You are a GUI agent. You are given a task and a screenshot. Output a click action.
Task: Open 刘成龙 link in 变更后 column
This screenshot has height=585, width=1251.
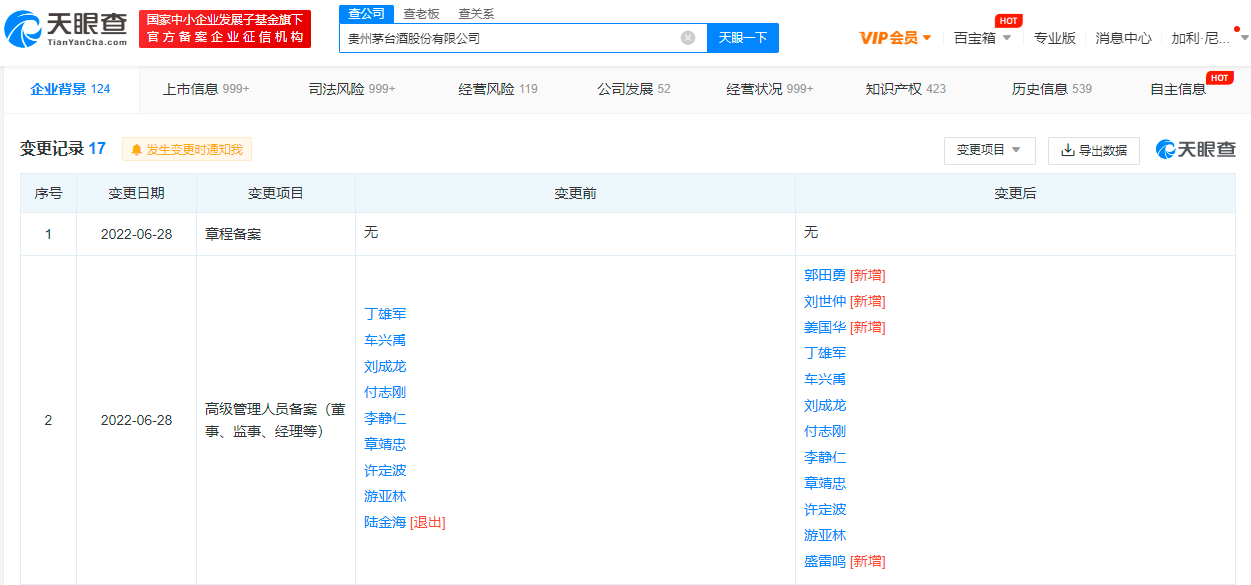click(x=825, y=405)
